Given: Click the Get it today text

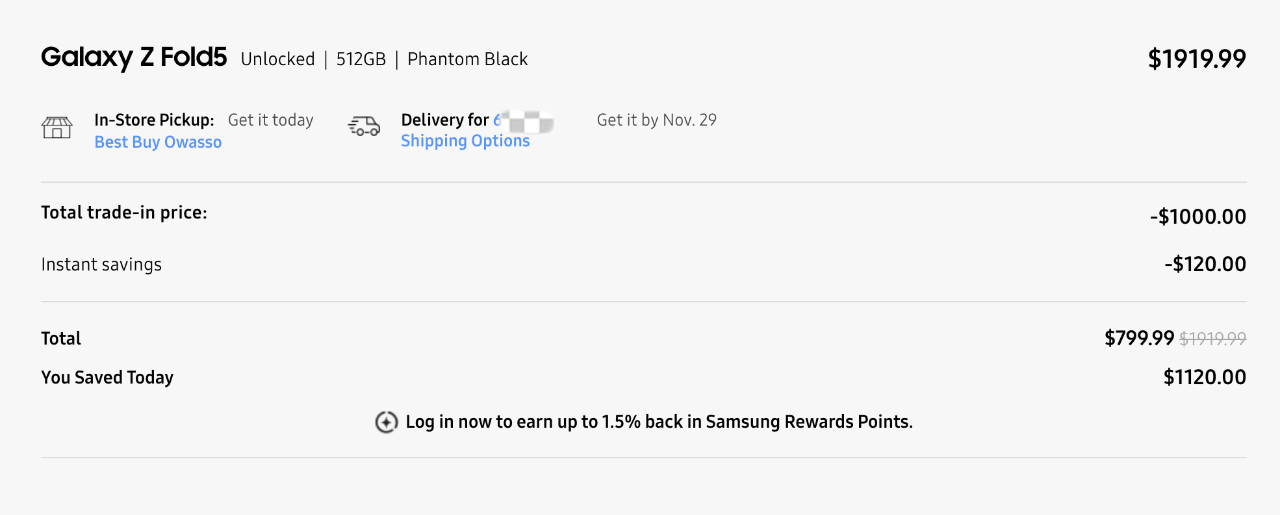Looking at the screenshot, I should (271, 120).
